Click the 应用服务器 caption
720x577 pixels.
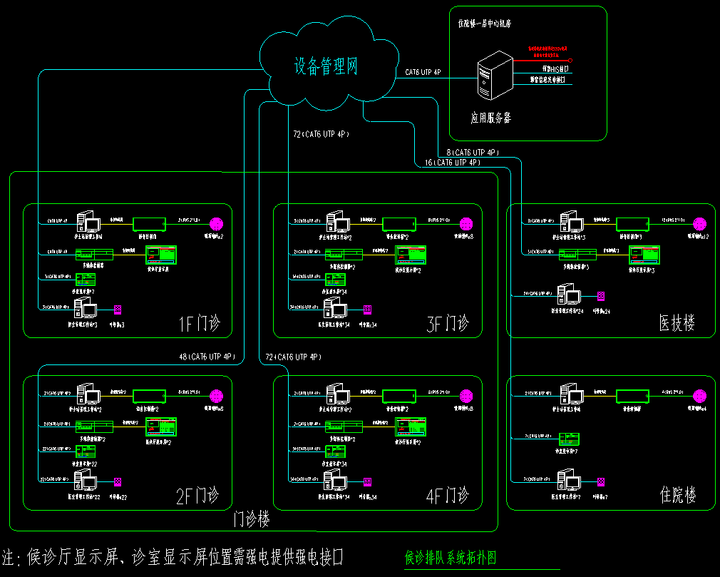(x=491, y=118)
